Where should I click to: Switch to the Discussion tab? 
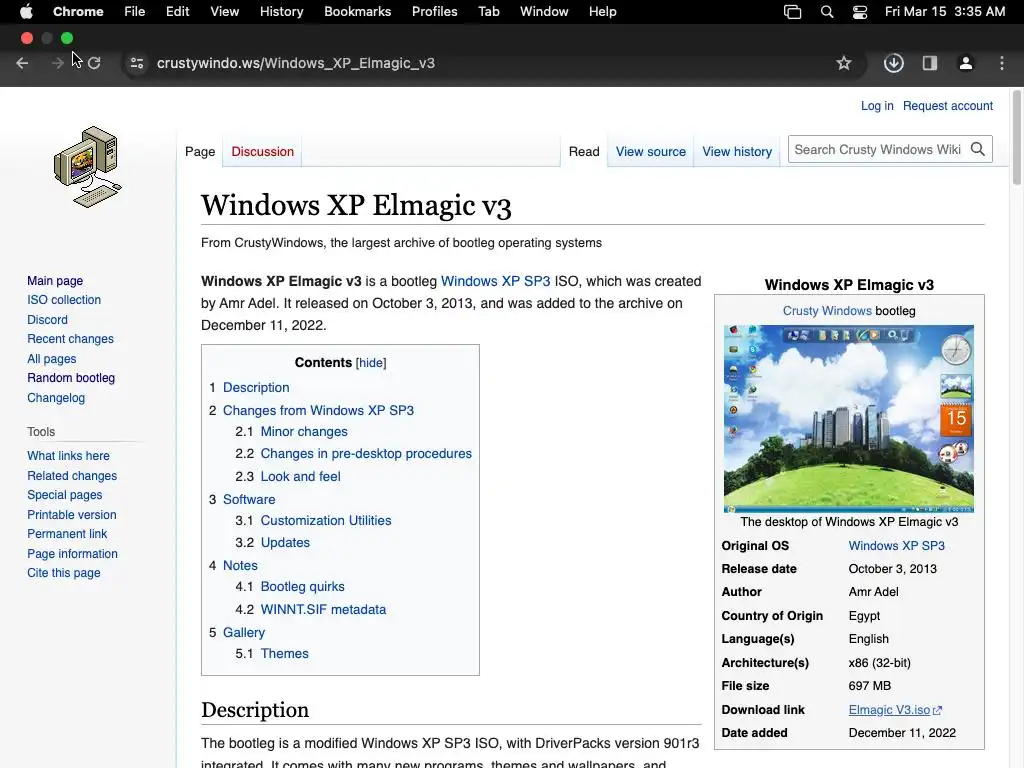pos(263,152)
